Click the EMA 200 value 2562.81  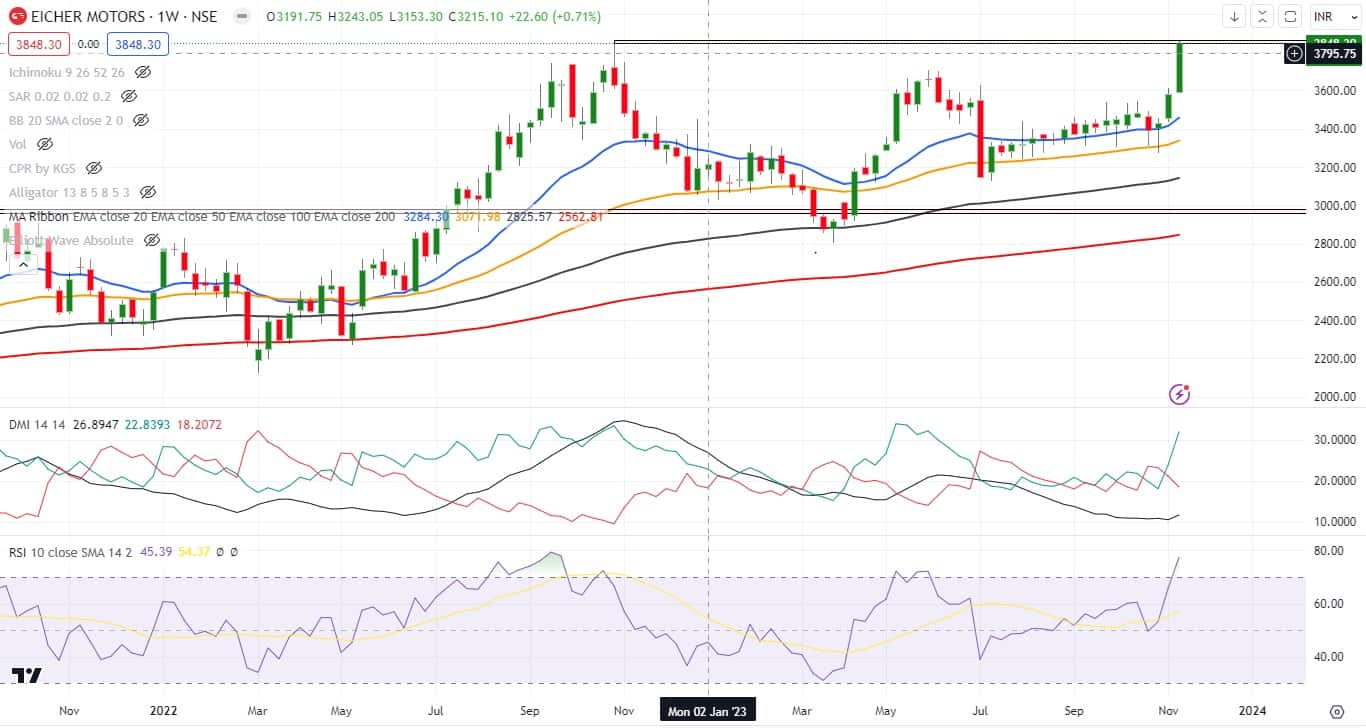(x=580, y=216)
